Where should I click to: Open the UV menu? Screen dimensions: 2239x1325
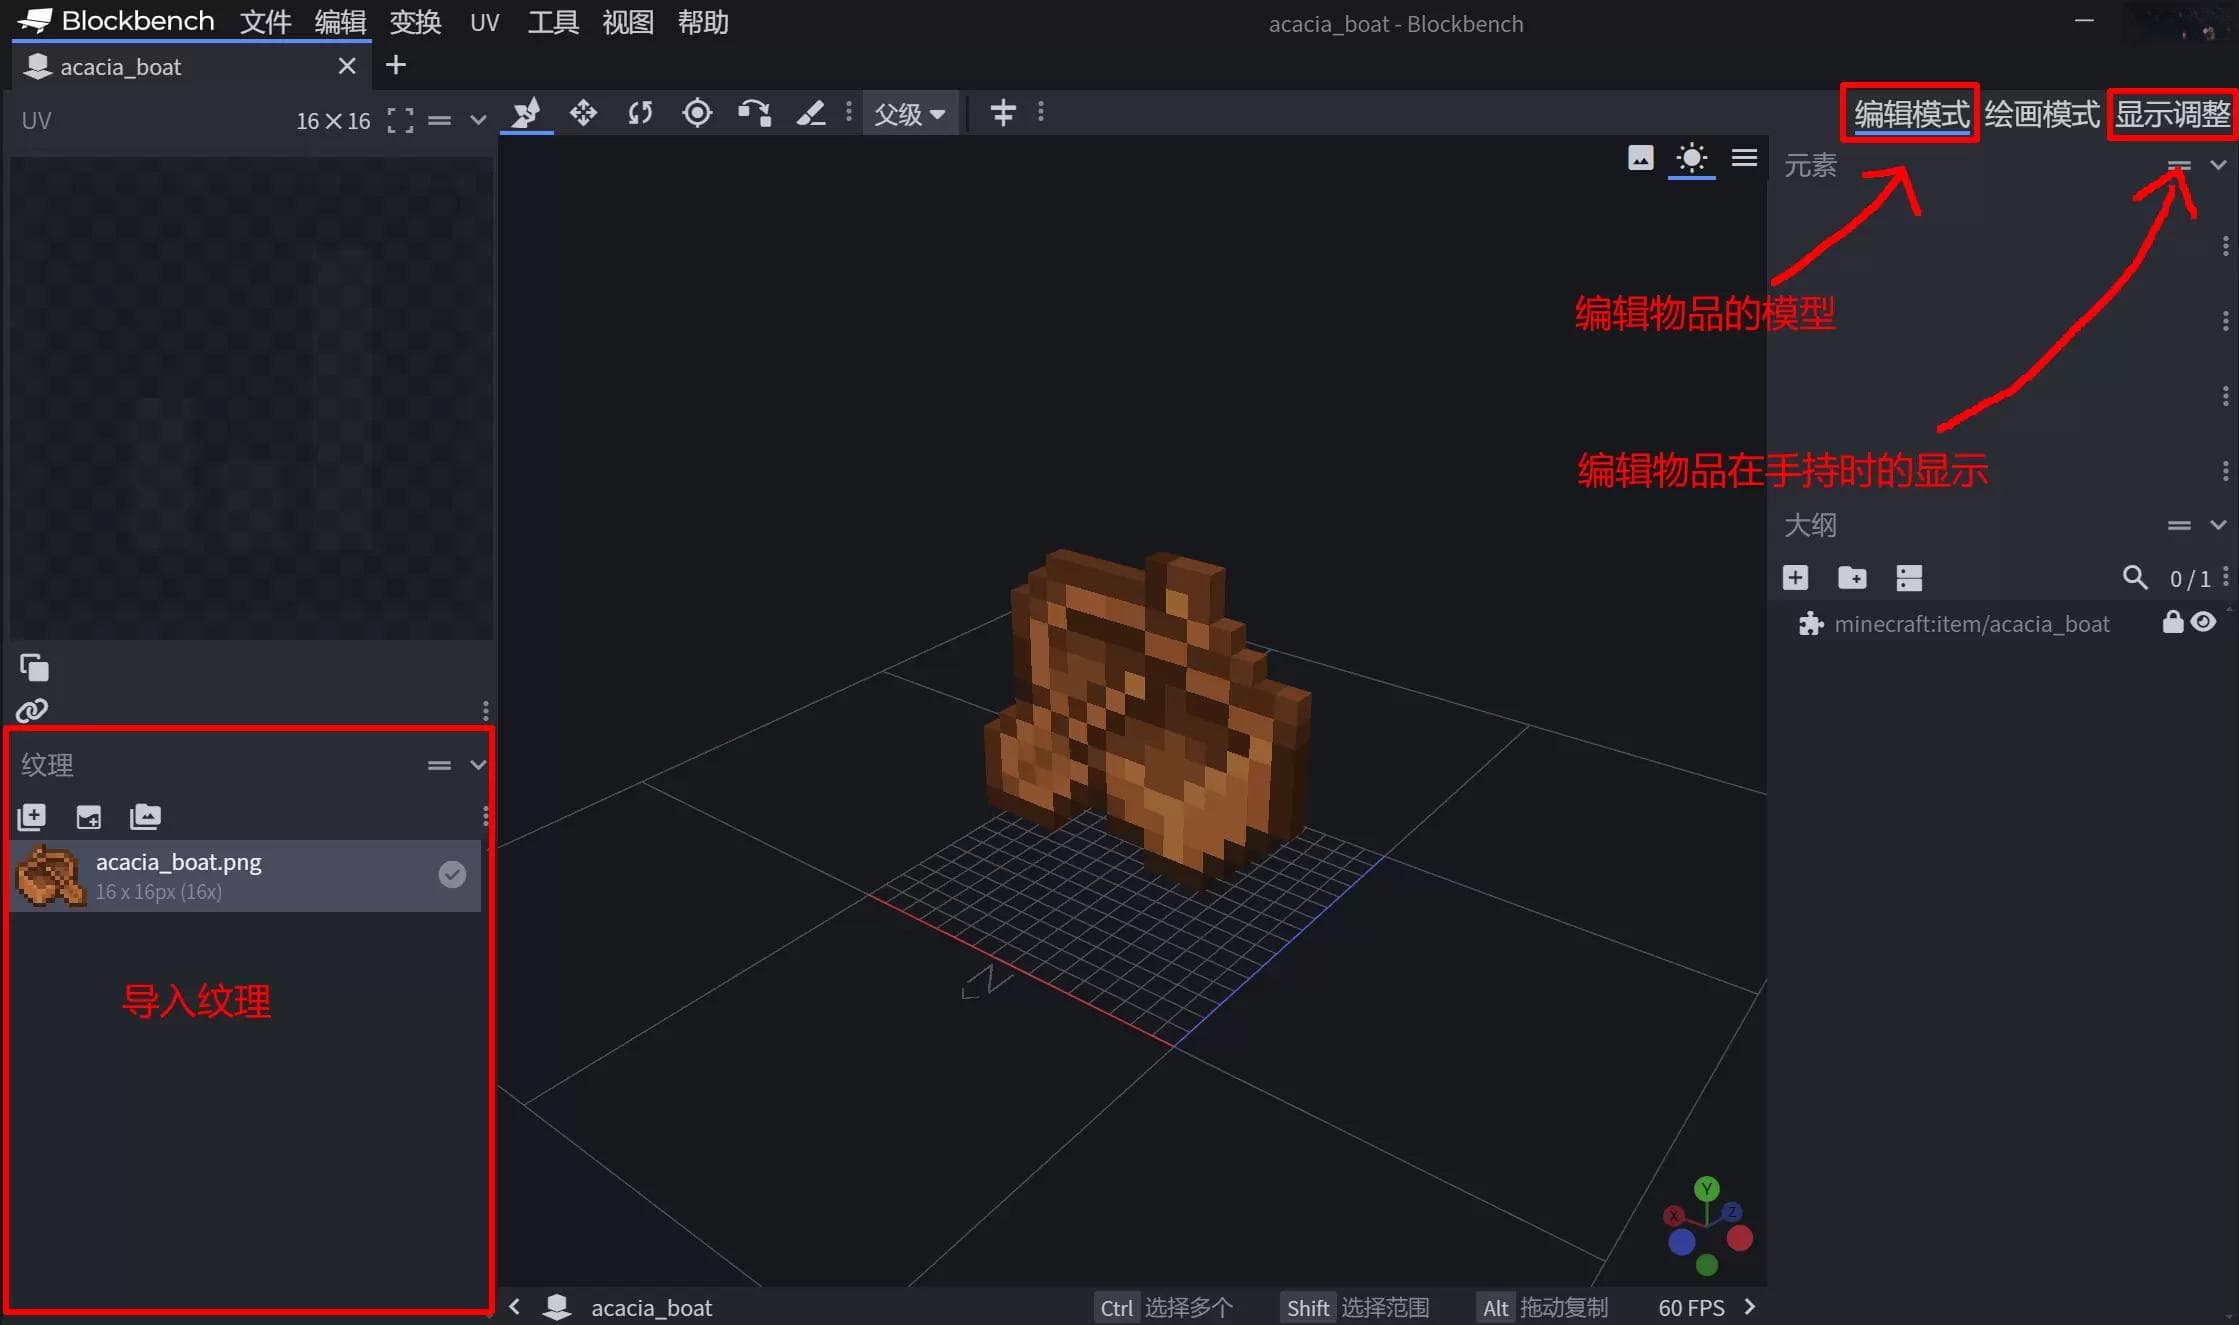pyautogui.click(x=485, y=22)
